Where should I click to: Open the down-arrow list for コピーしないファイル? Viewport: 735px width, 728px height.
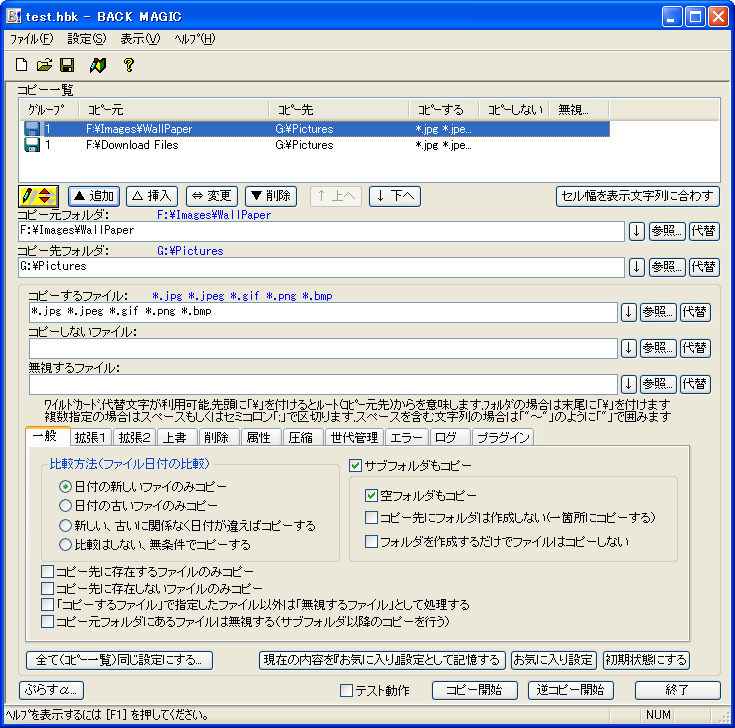tap(628, 348)
